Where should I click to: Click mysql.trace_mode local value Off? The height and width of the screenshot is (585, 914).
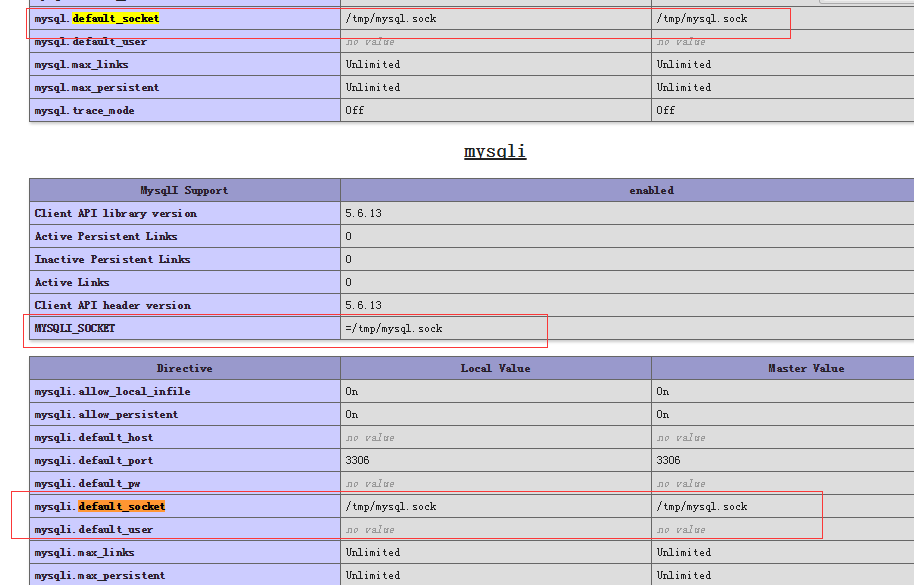click(x=354, y=110)
